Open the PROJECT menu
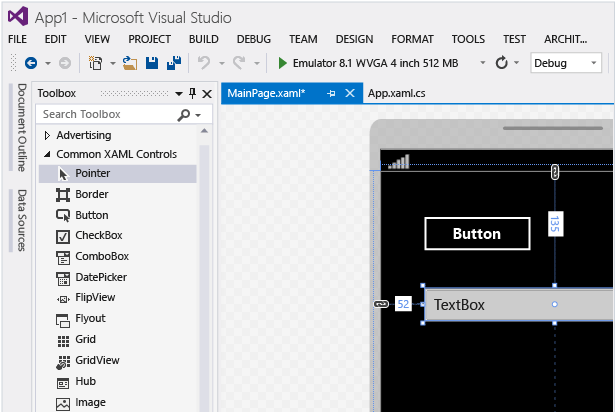 (x=149, y=39)
